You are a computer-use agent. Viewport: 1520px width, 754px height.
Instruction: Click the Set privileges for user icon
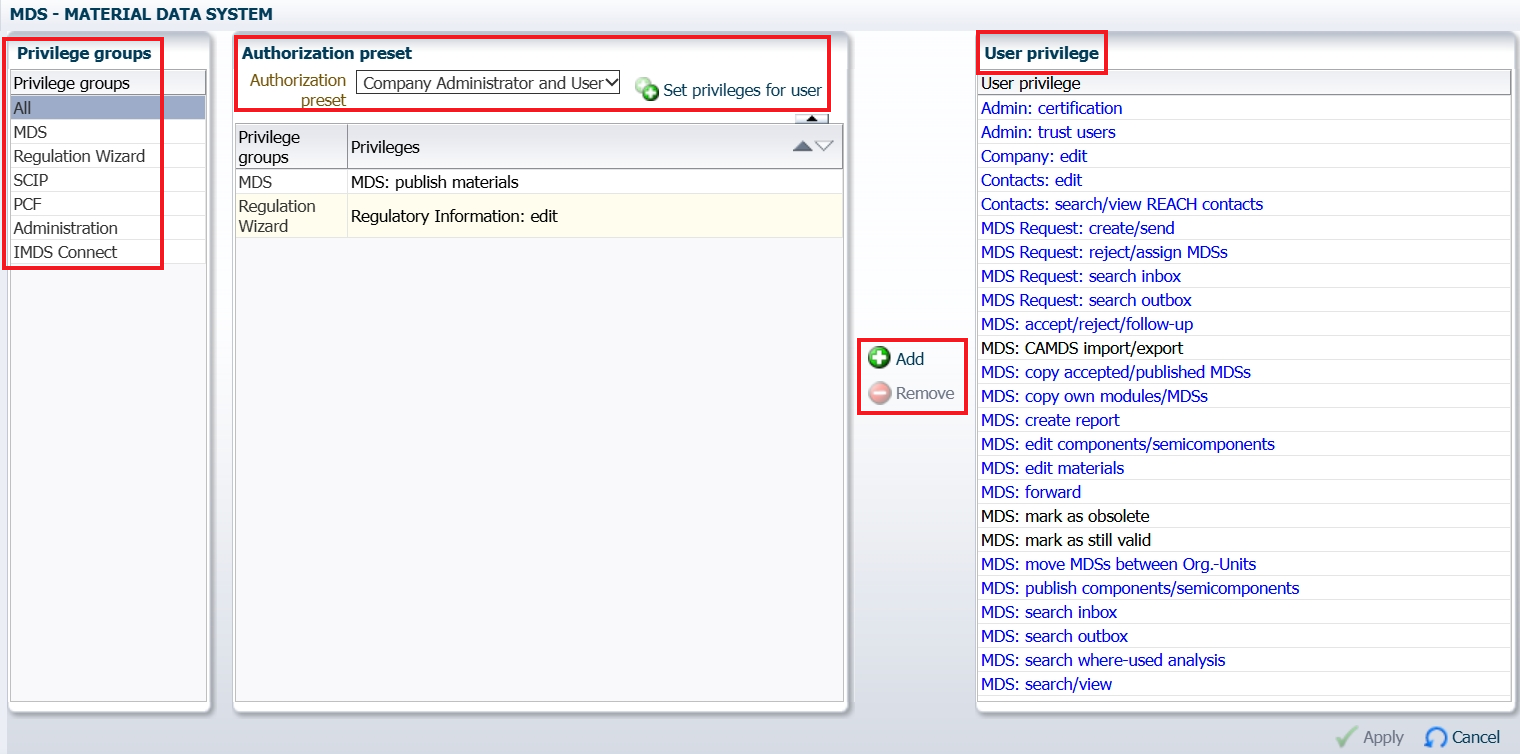[647, 89]
